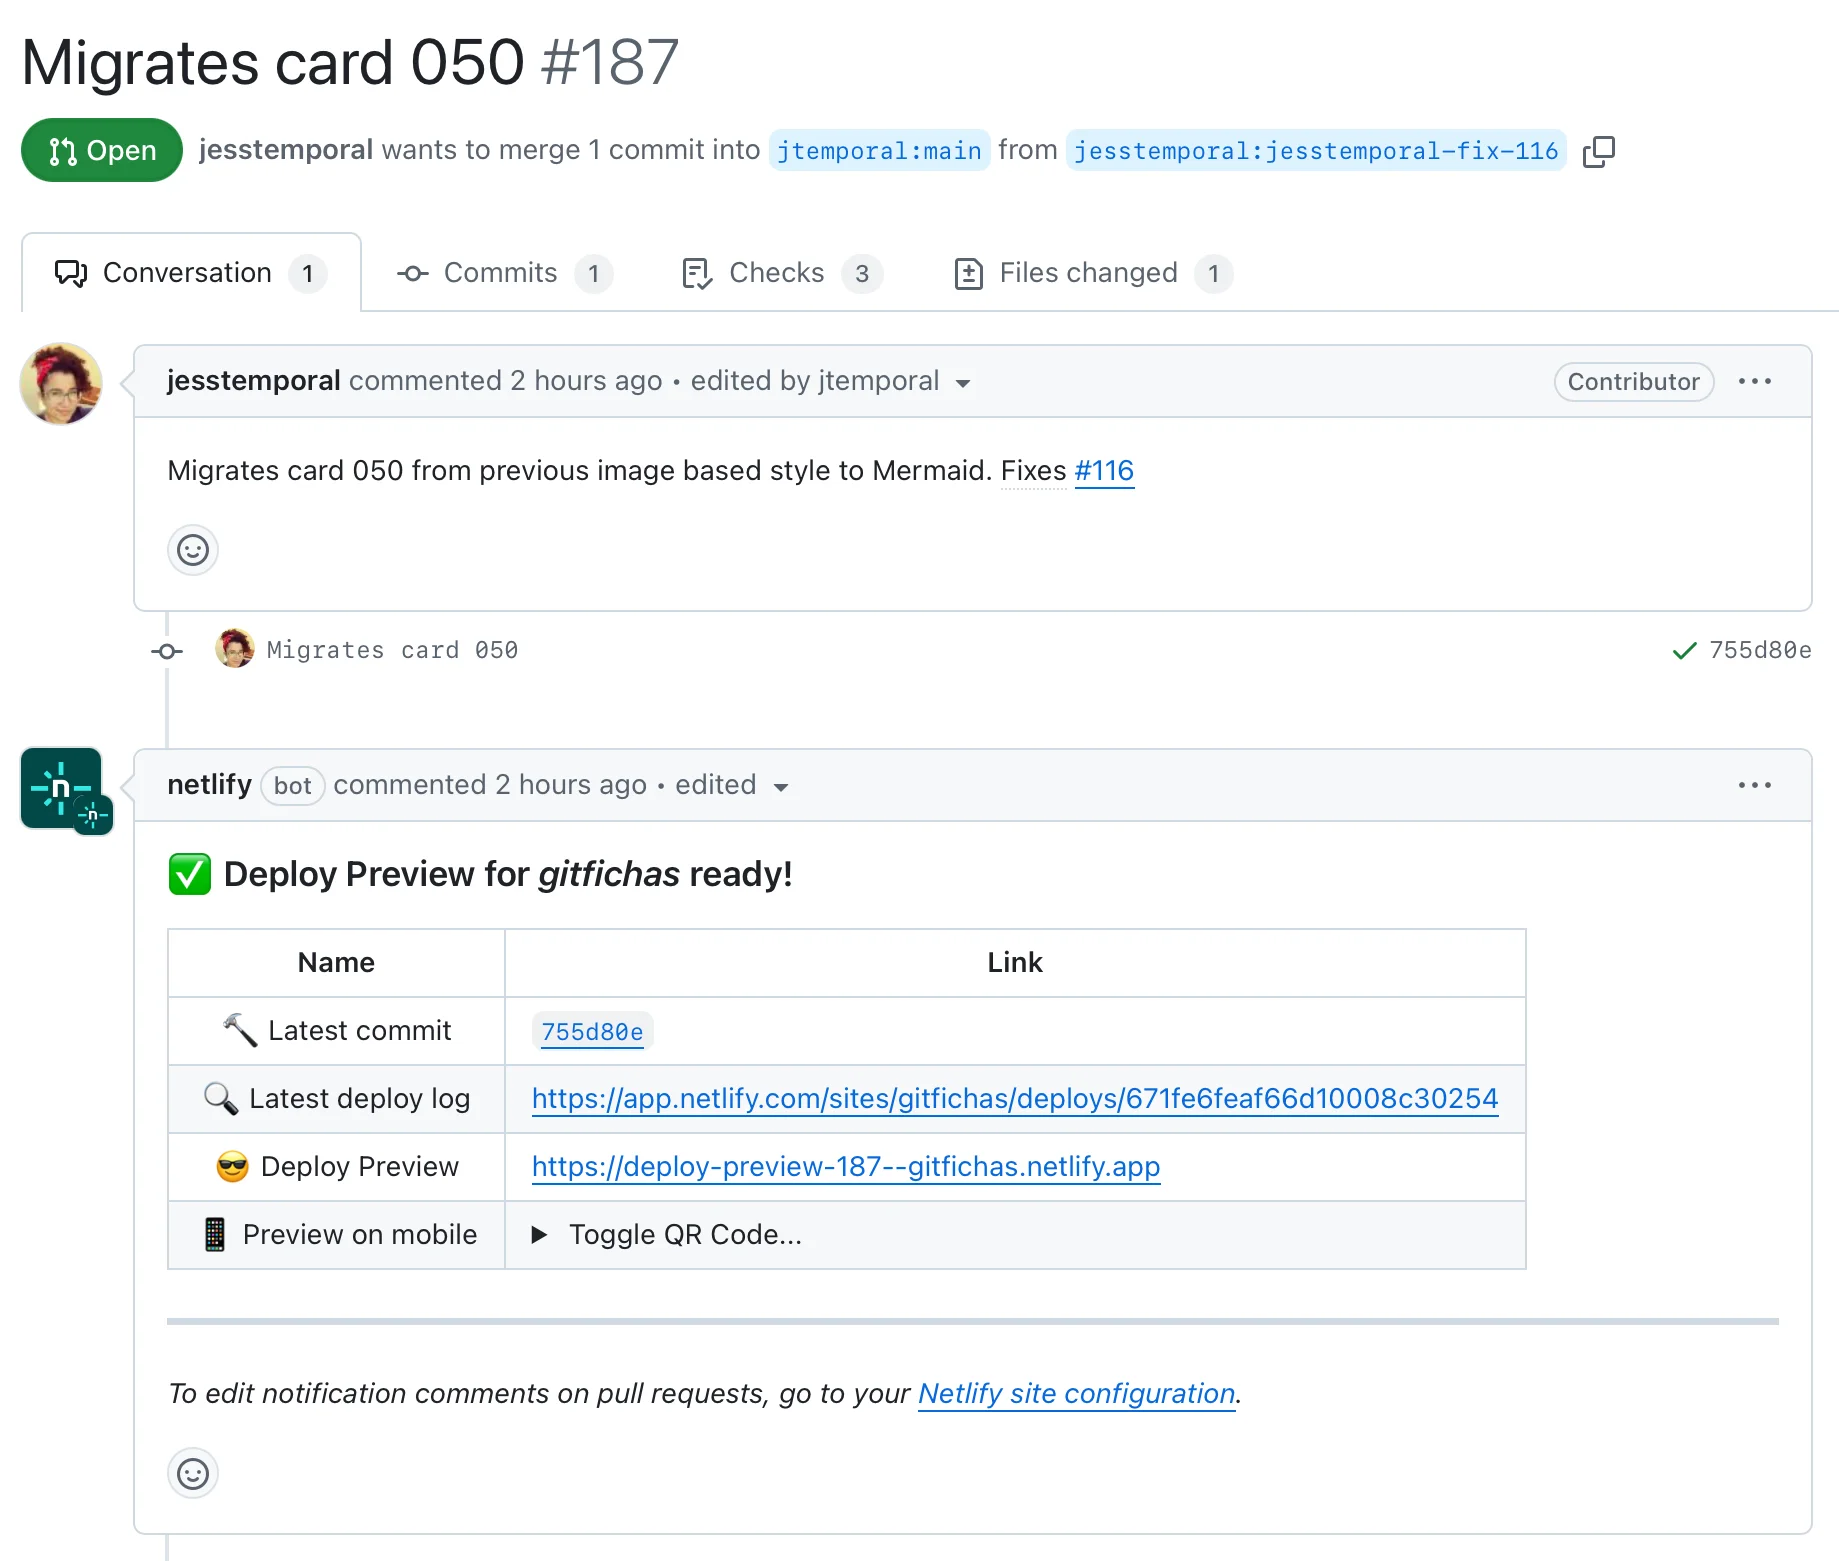Open the kebab menu on jesstemporal's comment
1839x1561 pixels.
(x=1756, y=381)
